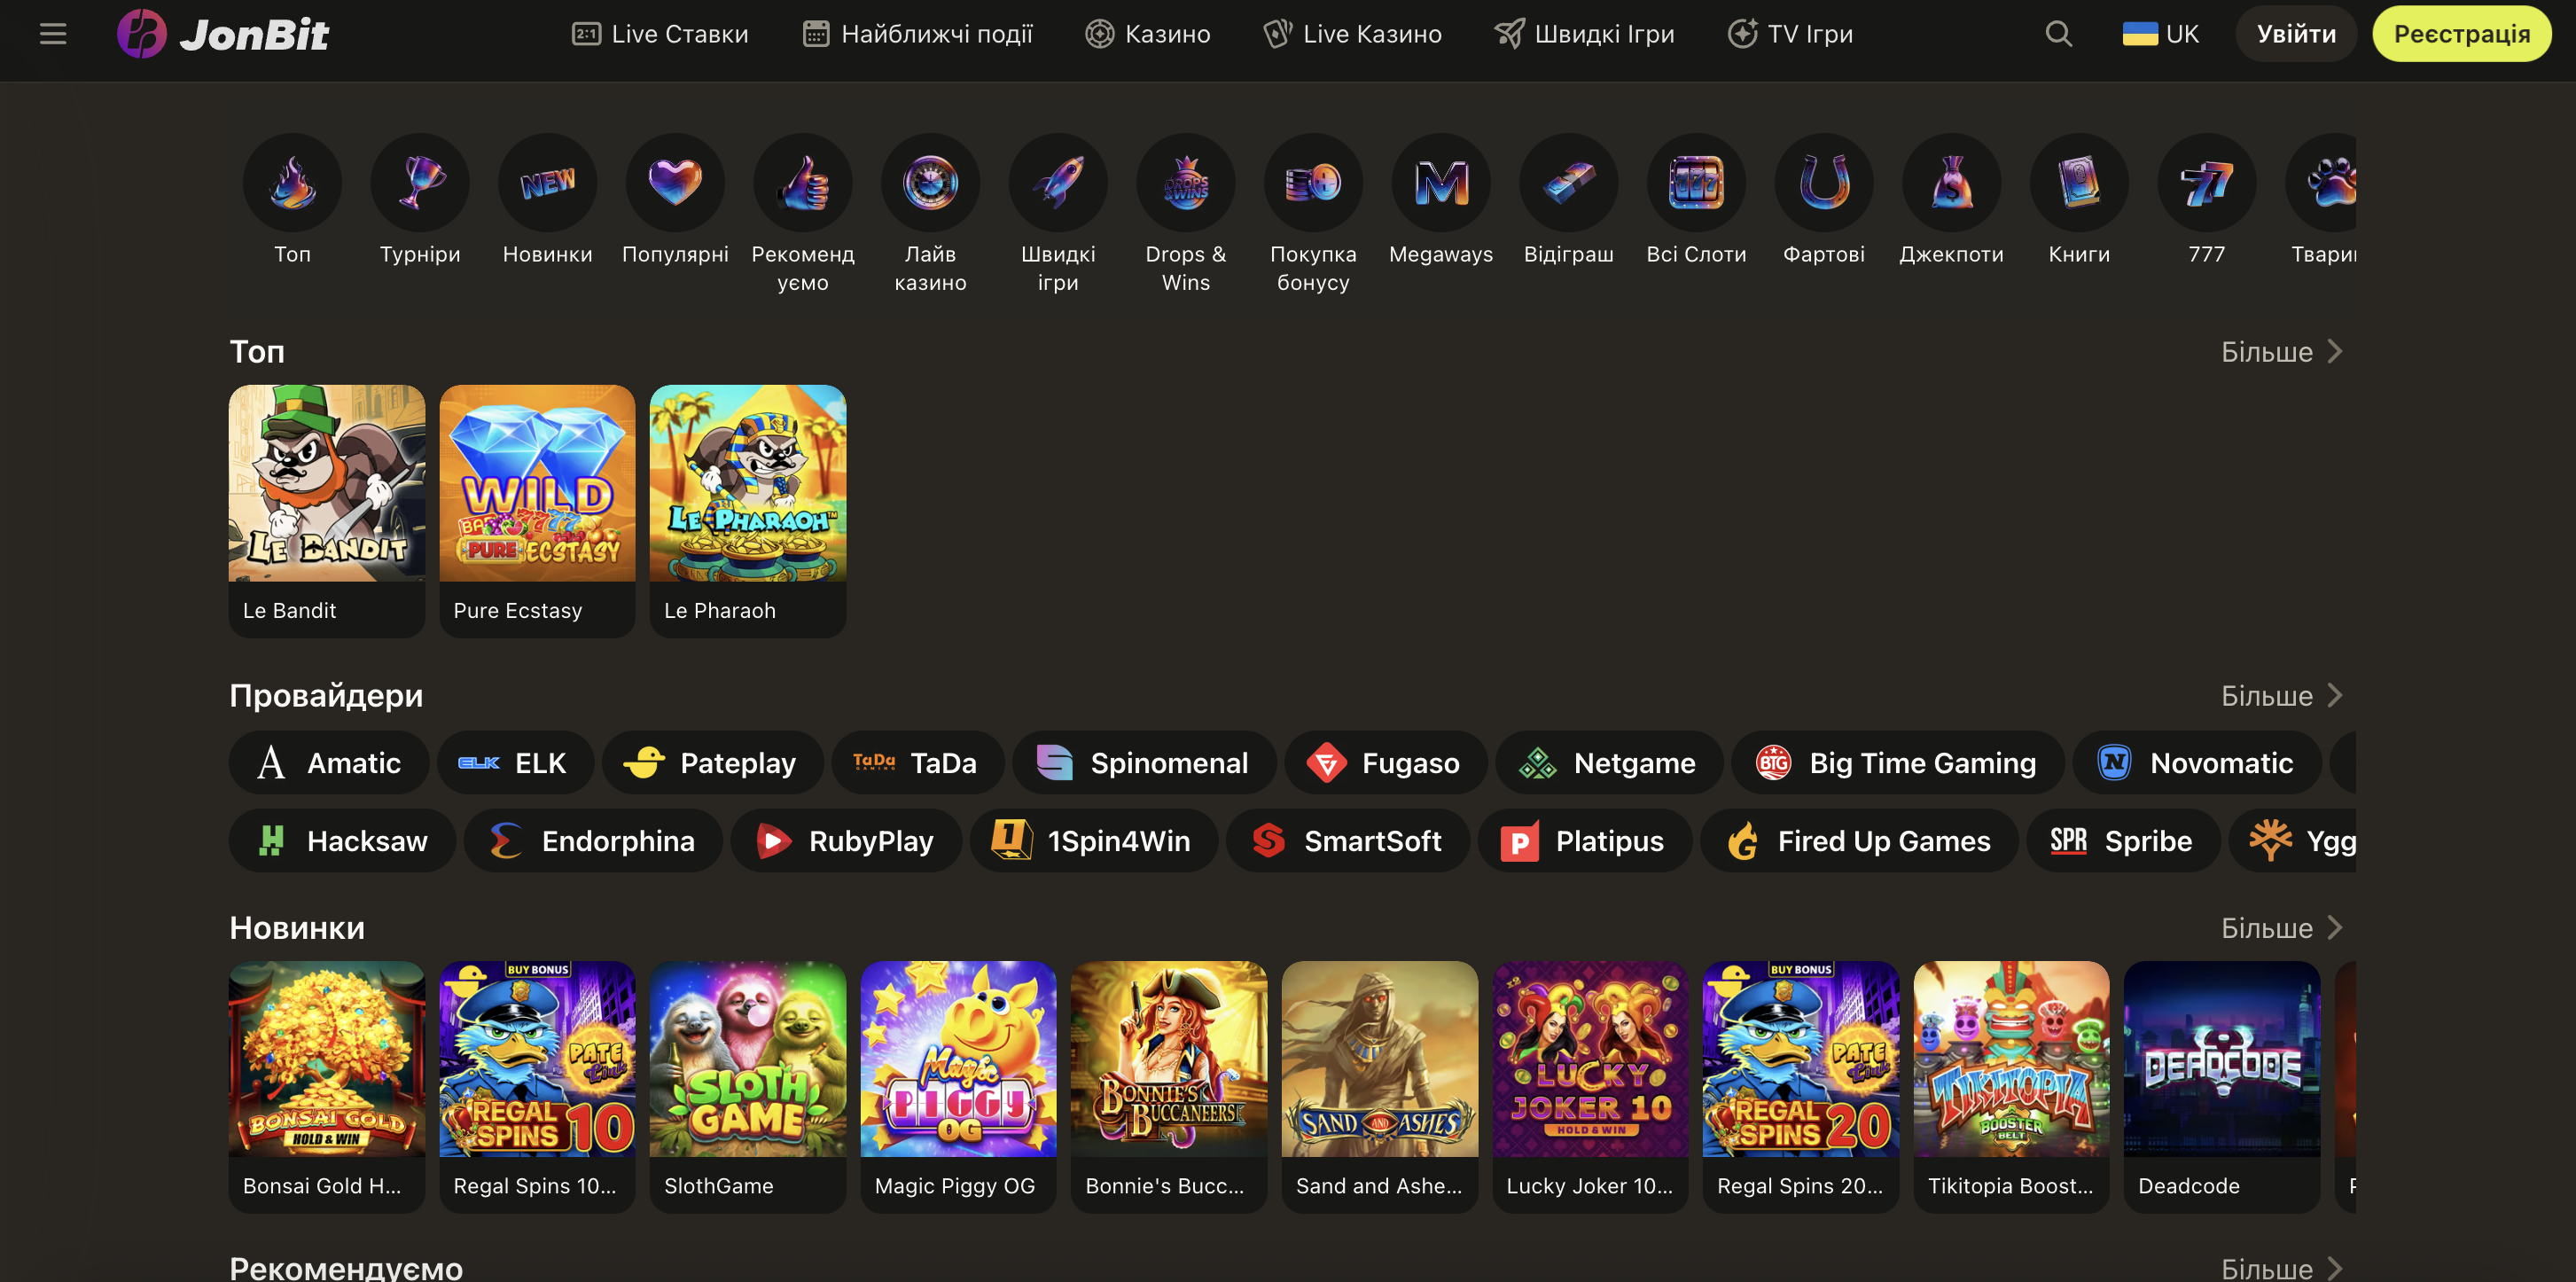The height and width of the screenshot is (1282, 2576).
Task: Click the Увійти login button
Action: [2296, 34]
